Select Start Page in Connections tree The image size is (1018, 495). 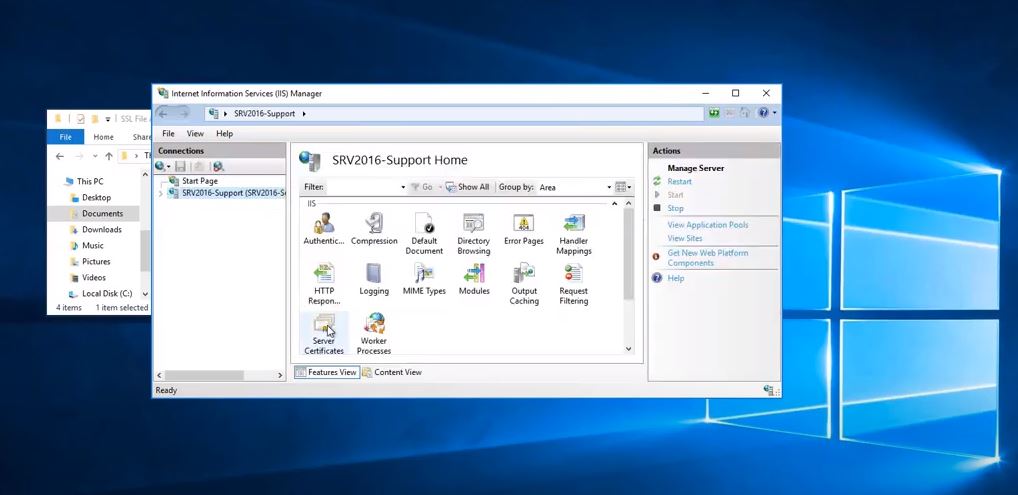[200, 181]
